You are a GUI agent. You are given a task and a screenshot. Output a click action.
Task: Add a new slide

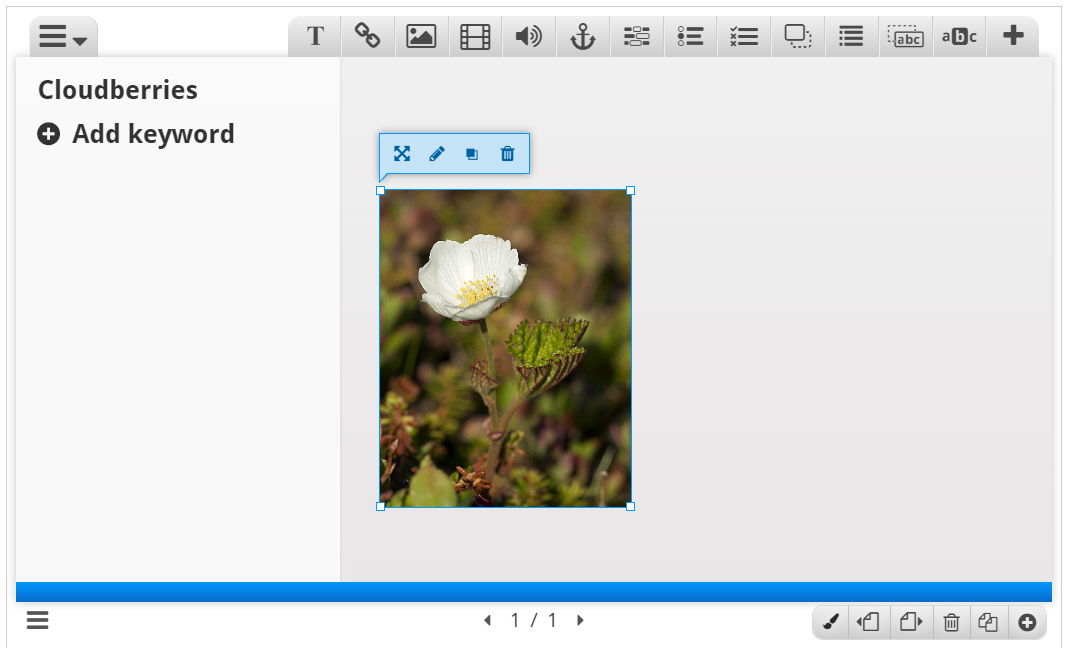point(1027,622)
